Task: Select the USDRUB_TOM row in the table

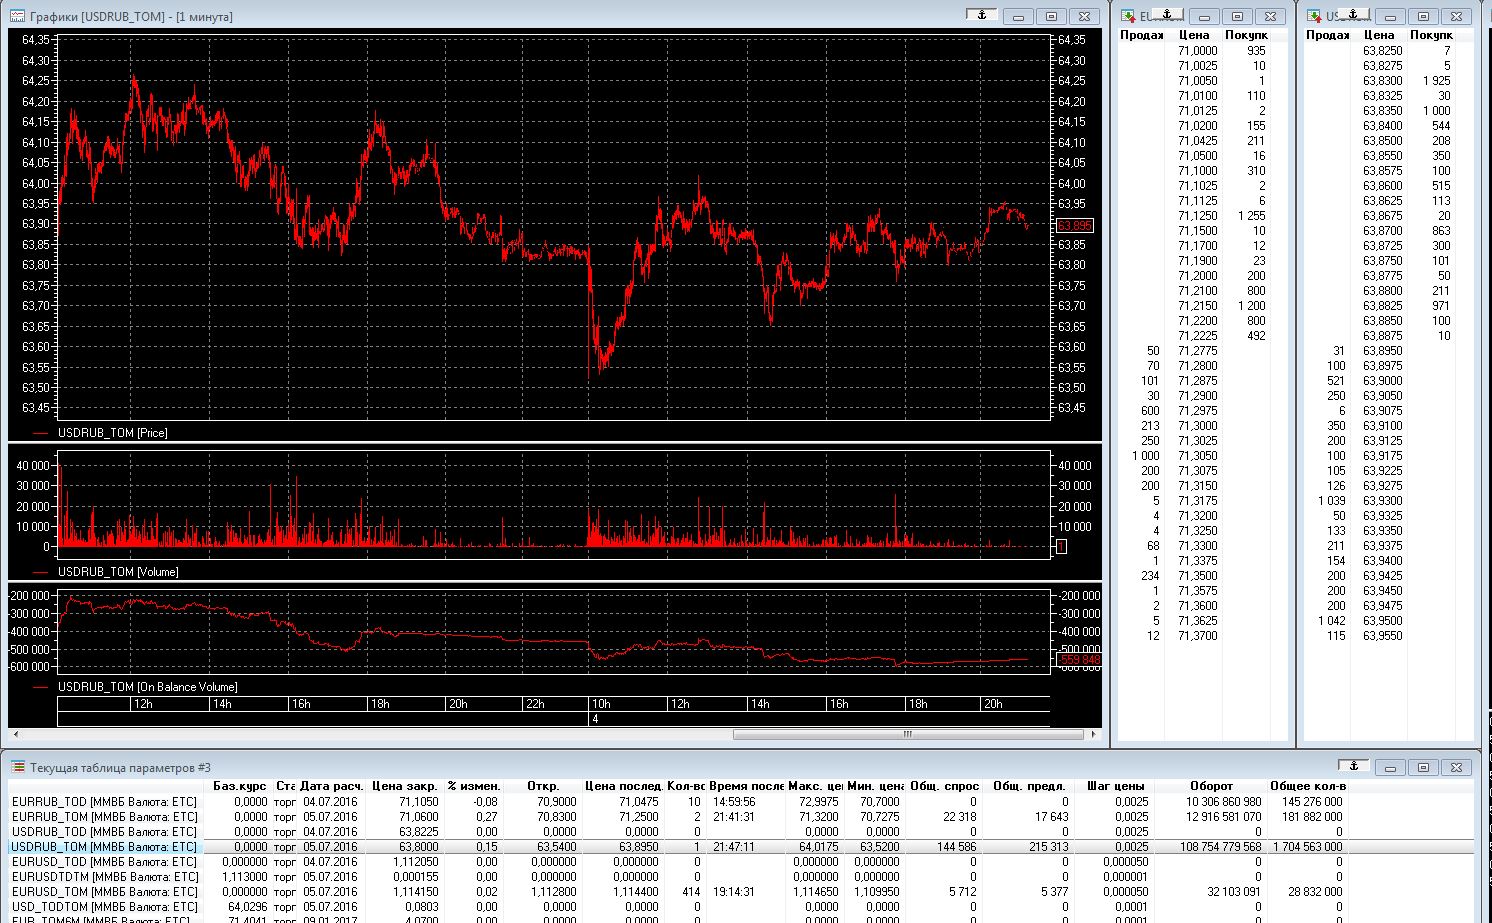Action: pyautogui.click(x=104, y=847)
